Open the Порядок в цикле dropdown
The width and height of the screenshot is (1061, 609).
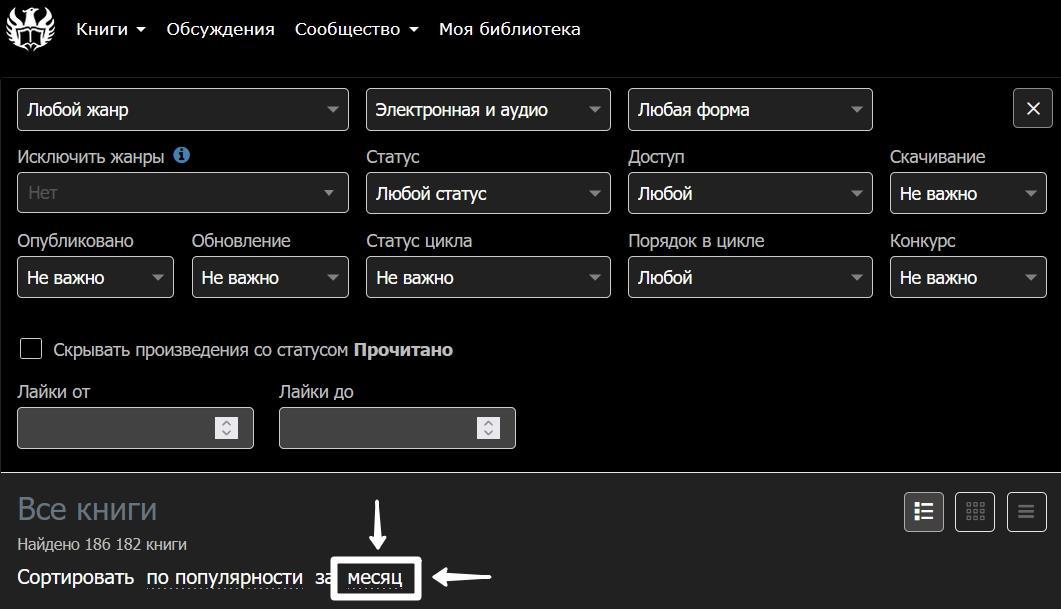pos(750,277)
